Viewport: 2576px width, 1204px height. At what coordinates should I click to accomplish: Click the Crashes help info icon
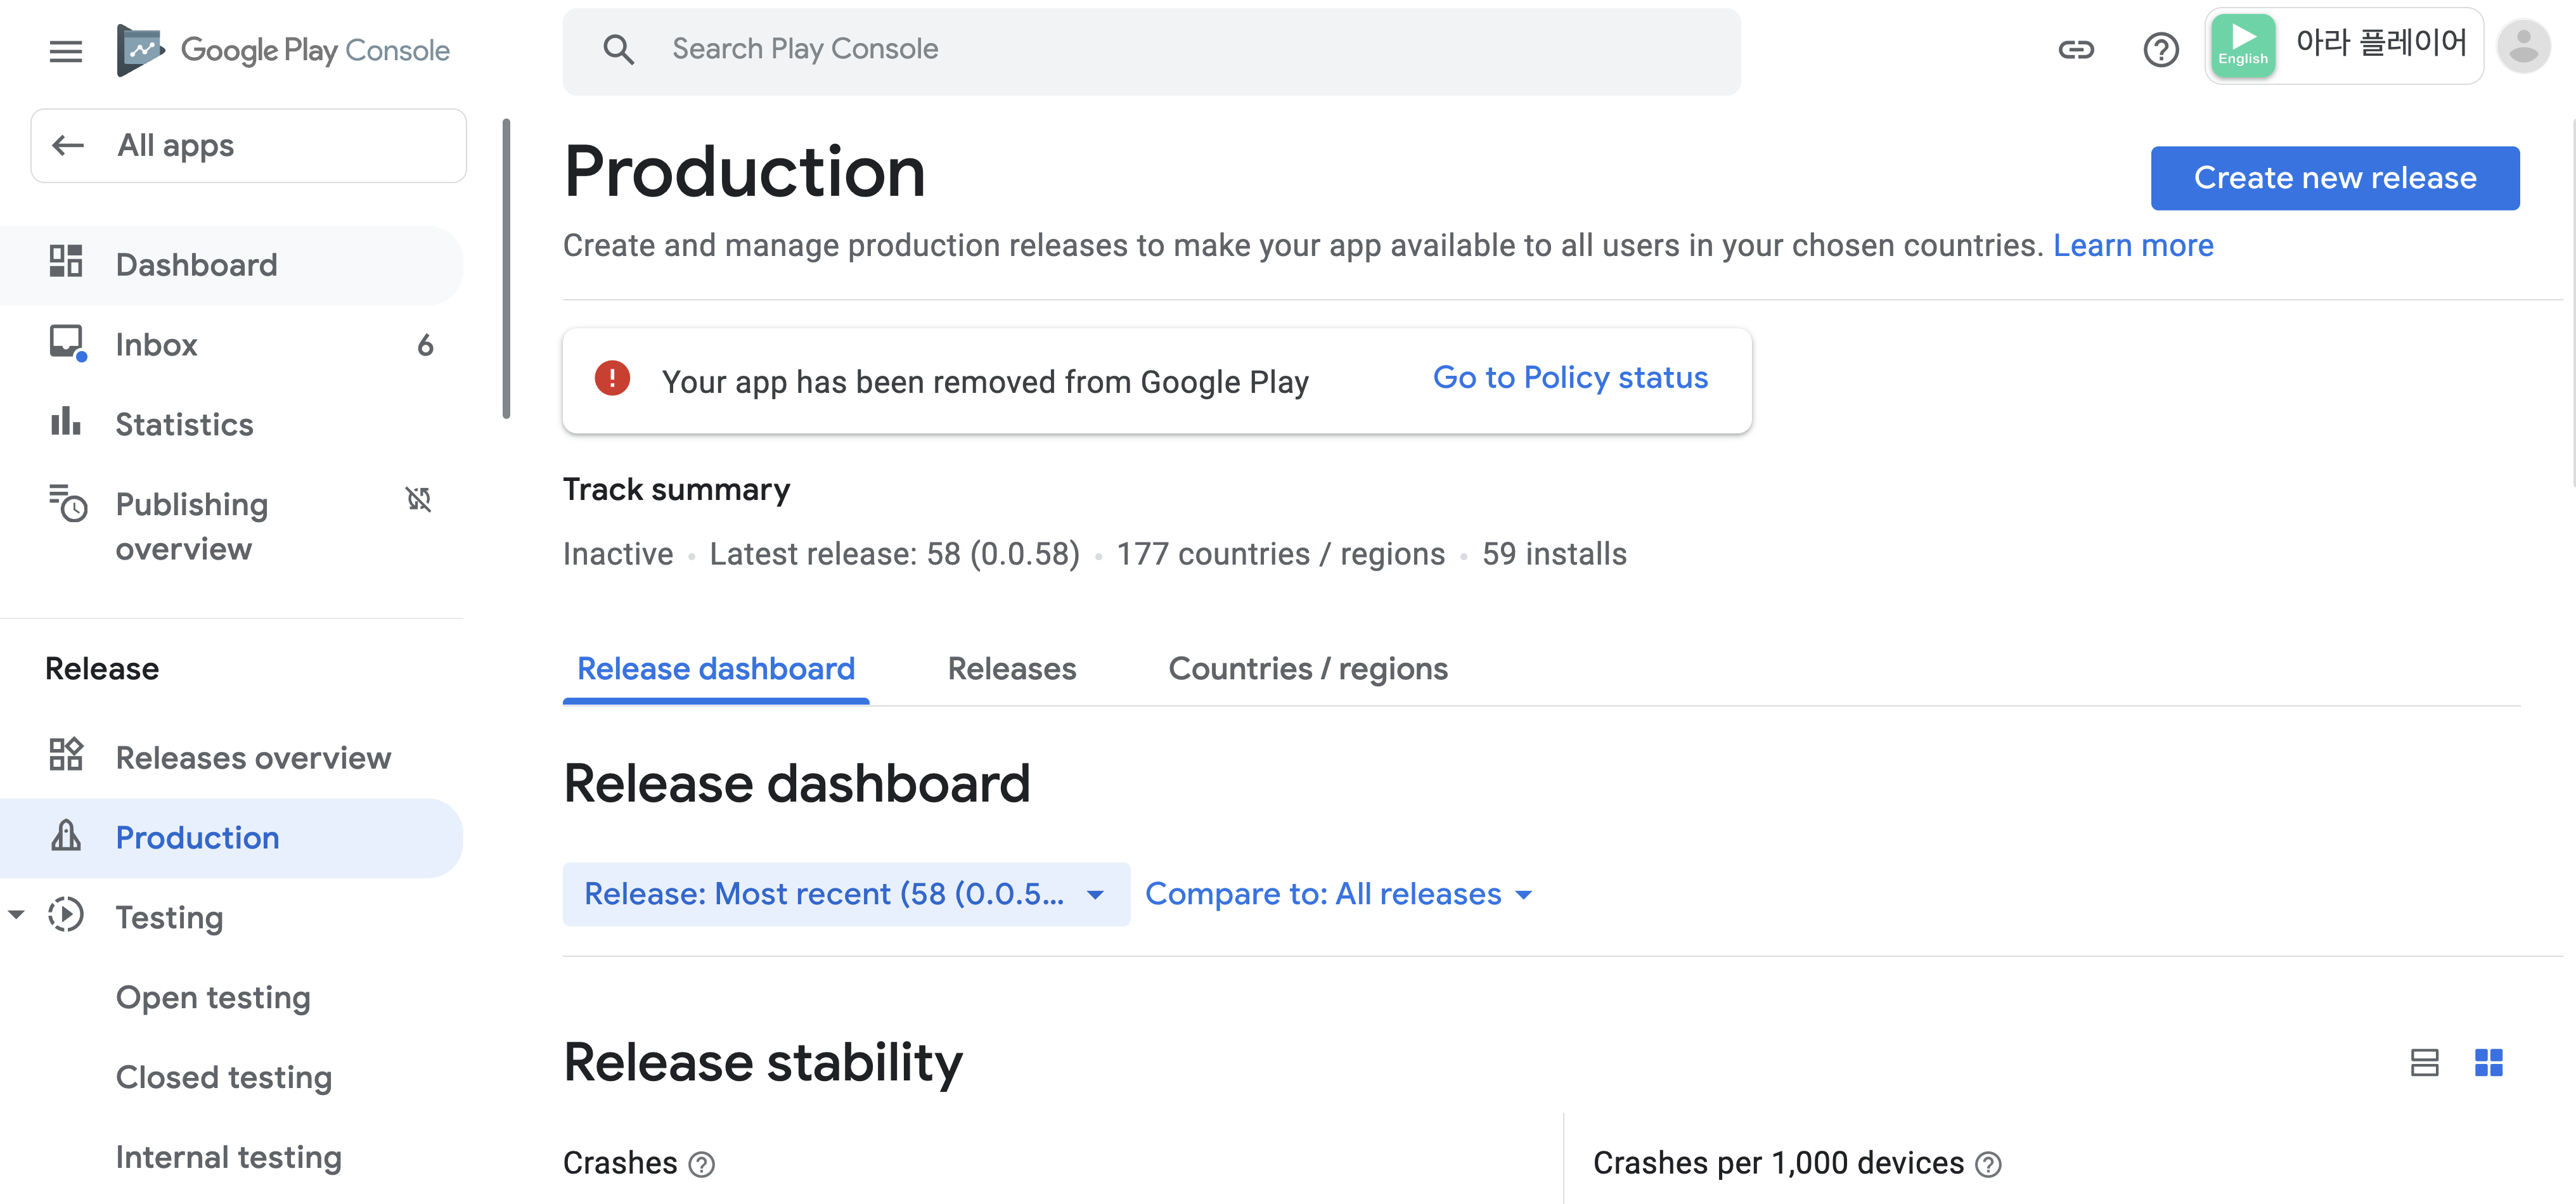[702, 1164]
